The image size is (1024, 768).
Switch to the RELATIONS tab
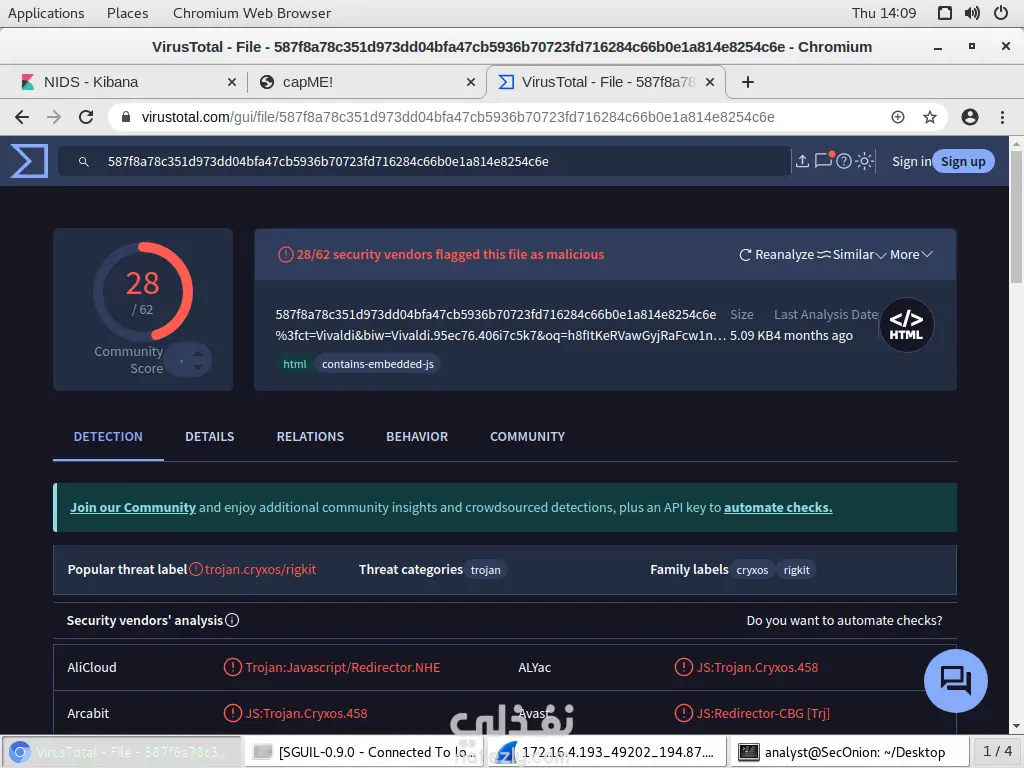tap(310, 436)
